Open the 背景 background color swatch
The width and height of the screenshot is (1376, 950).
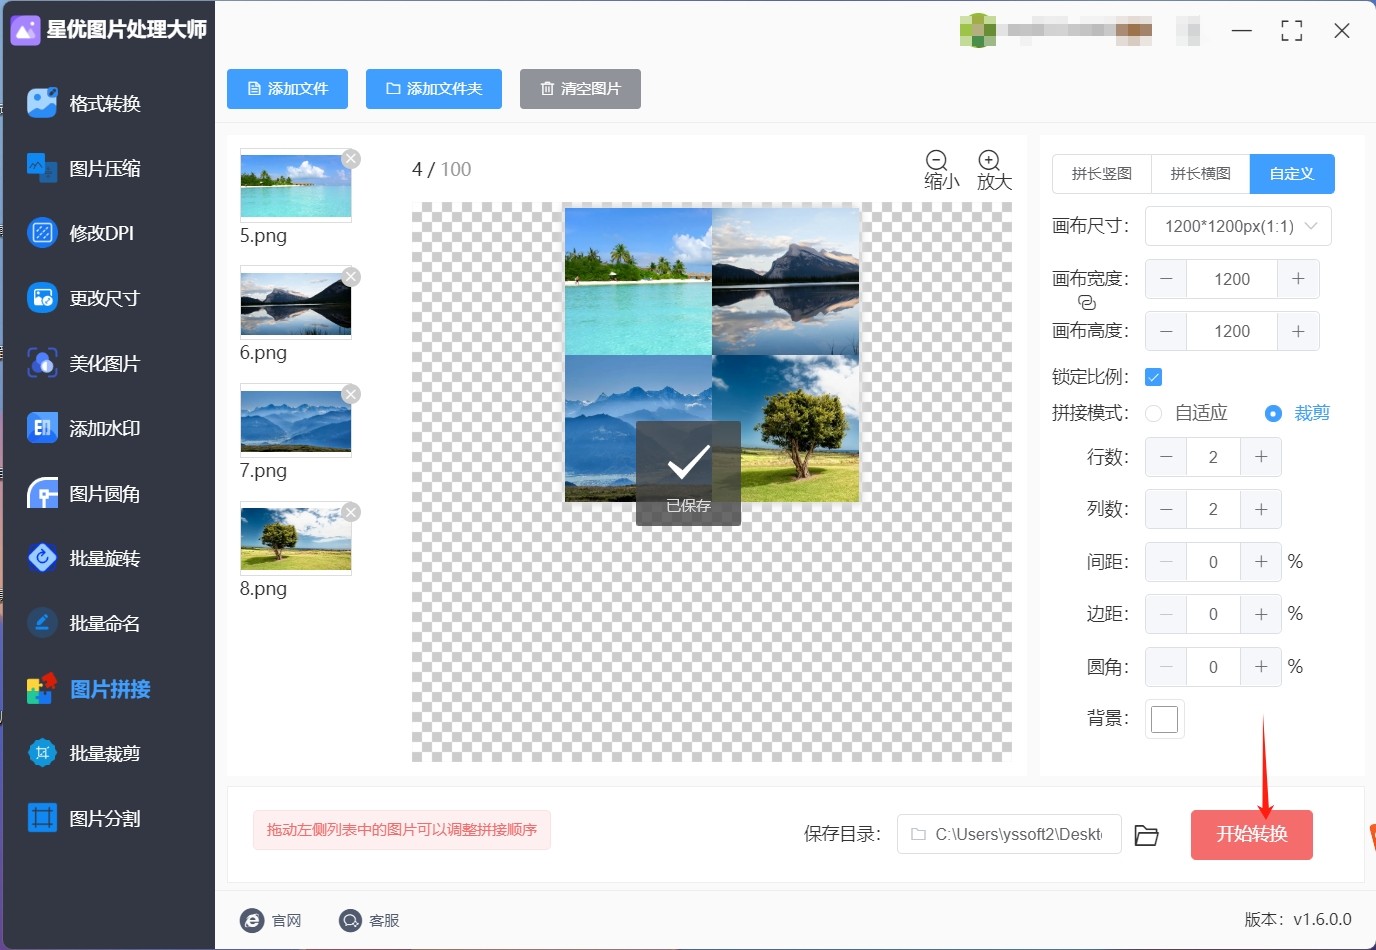click(1164, 719)
